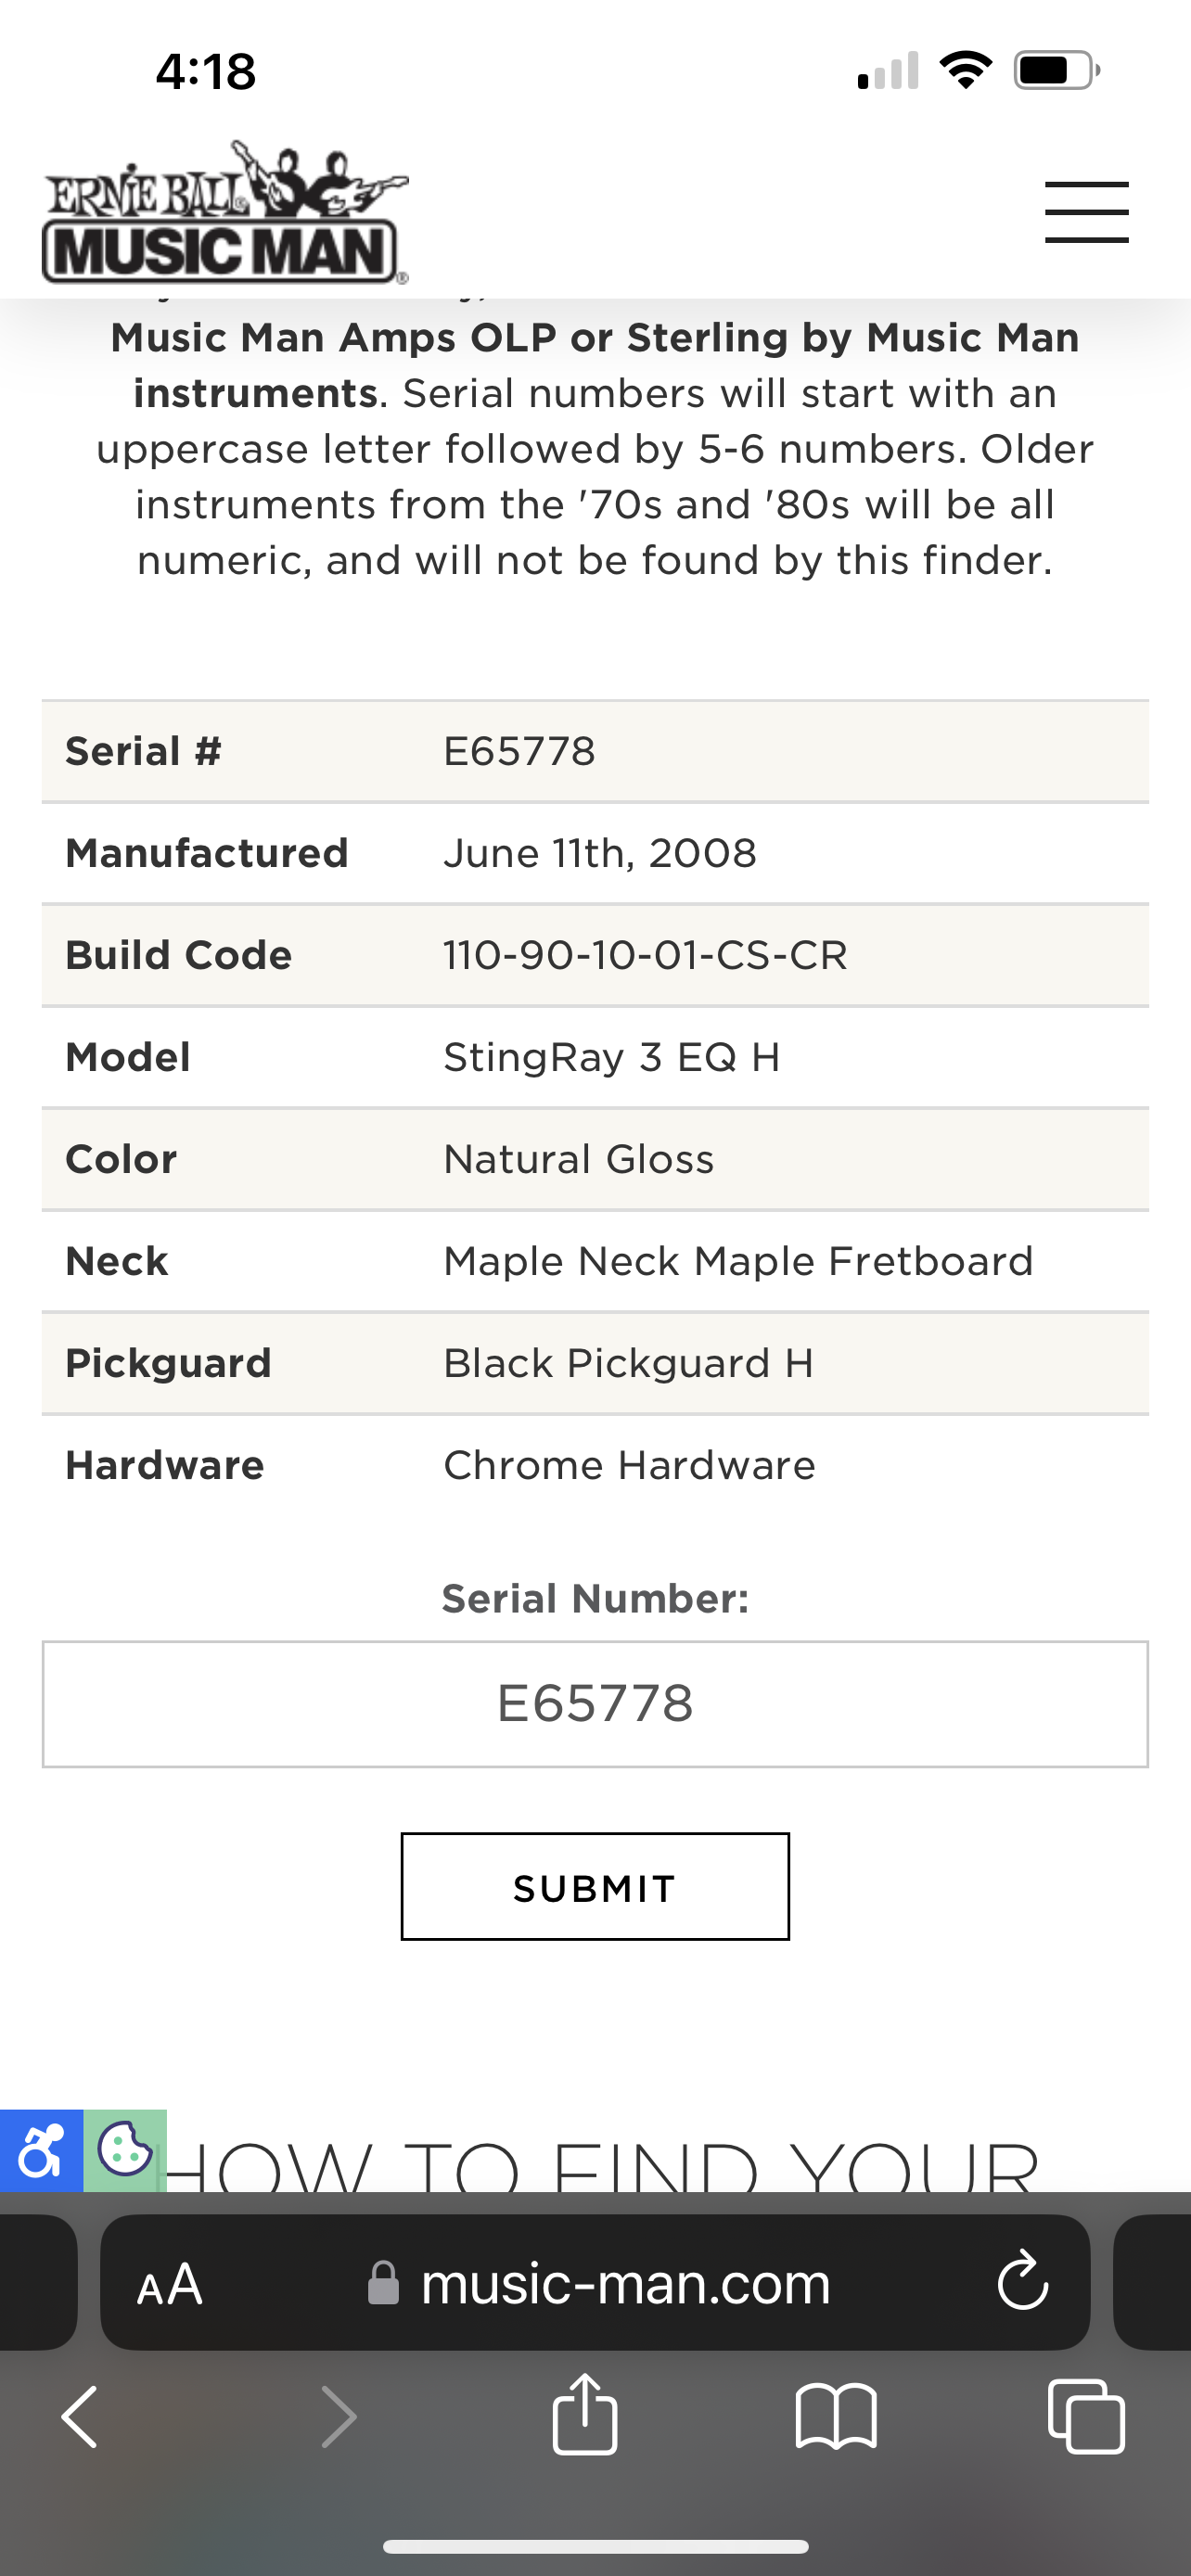Open Safari bookmarks book icon

point(836,2416)
